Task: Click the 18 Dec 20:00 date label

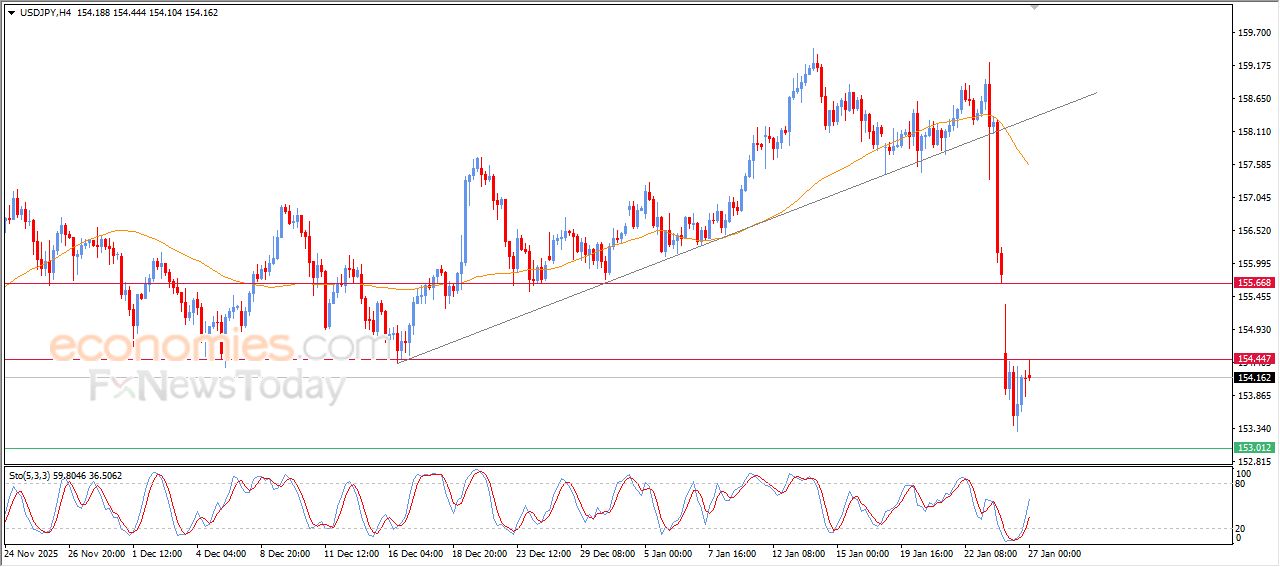Action: [478, 553]
